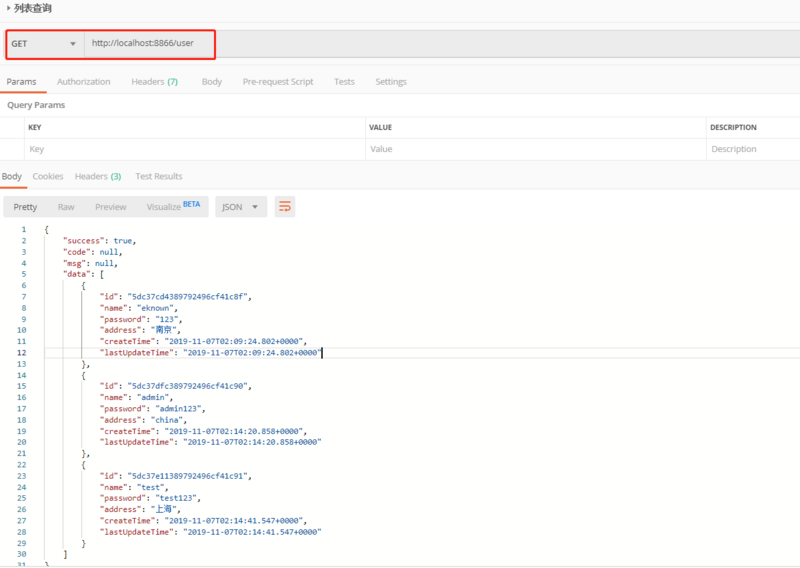
Task: Switch to Raw response view
Action: [x=66, y=207]
